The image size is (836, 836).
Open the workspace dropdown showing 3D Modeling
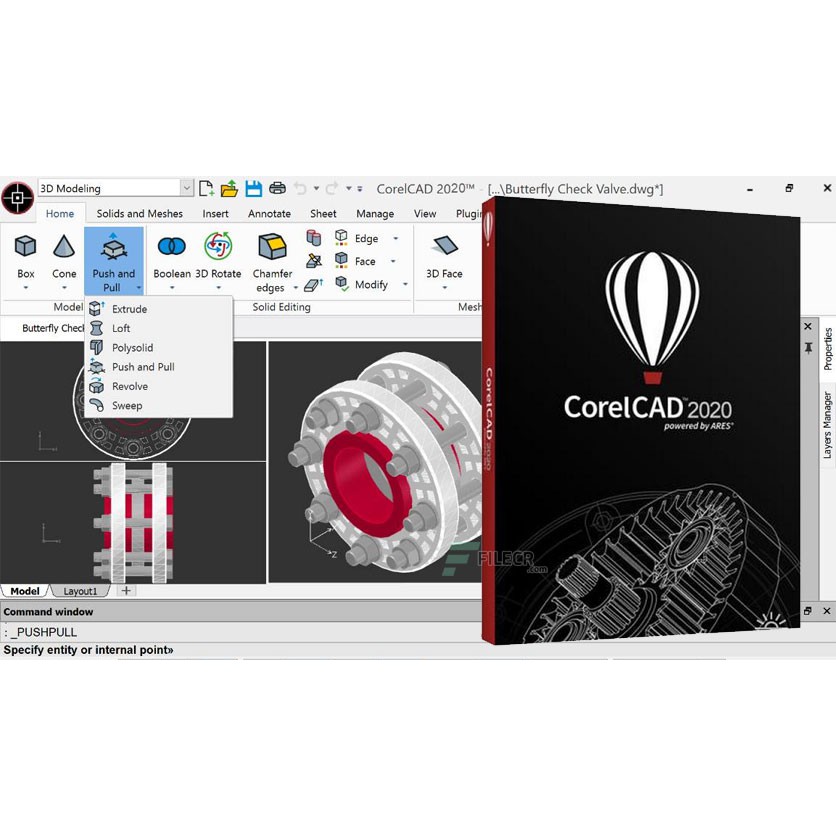187,187
